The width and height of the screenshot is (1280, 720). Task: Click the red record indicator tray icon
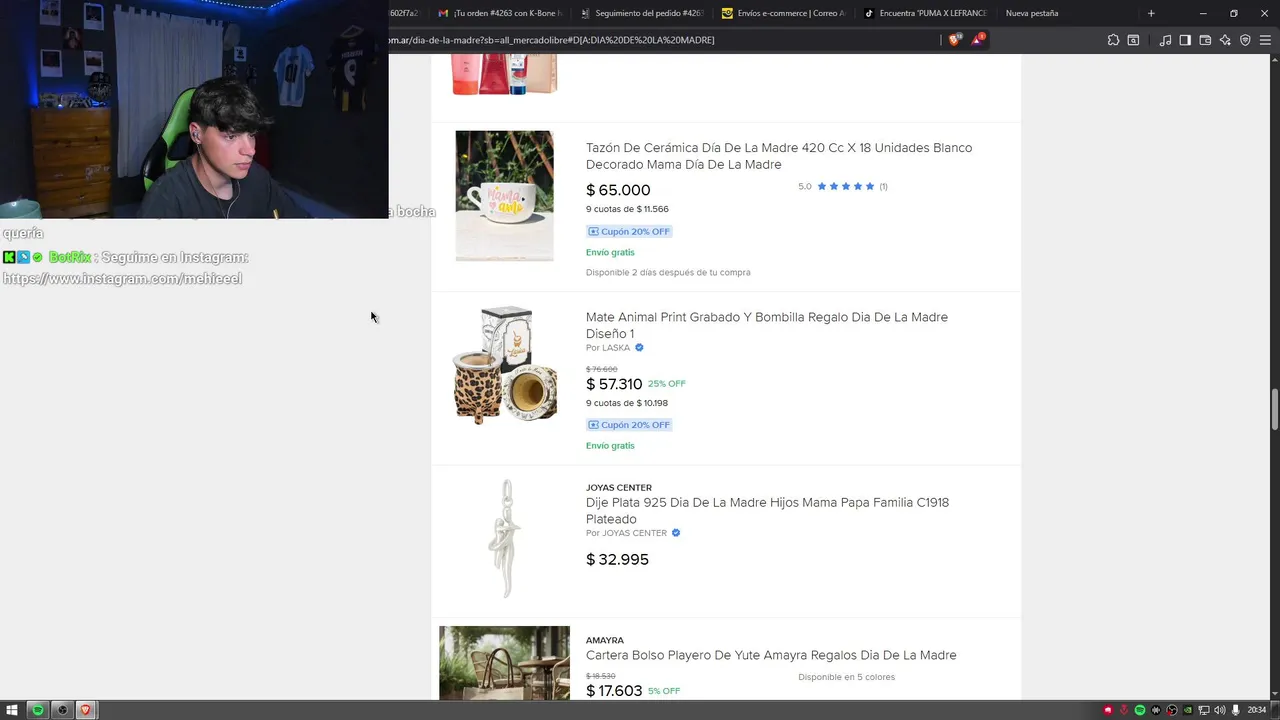[x=1108, y=710]
